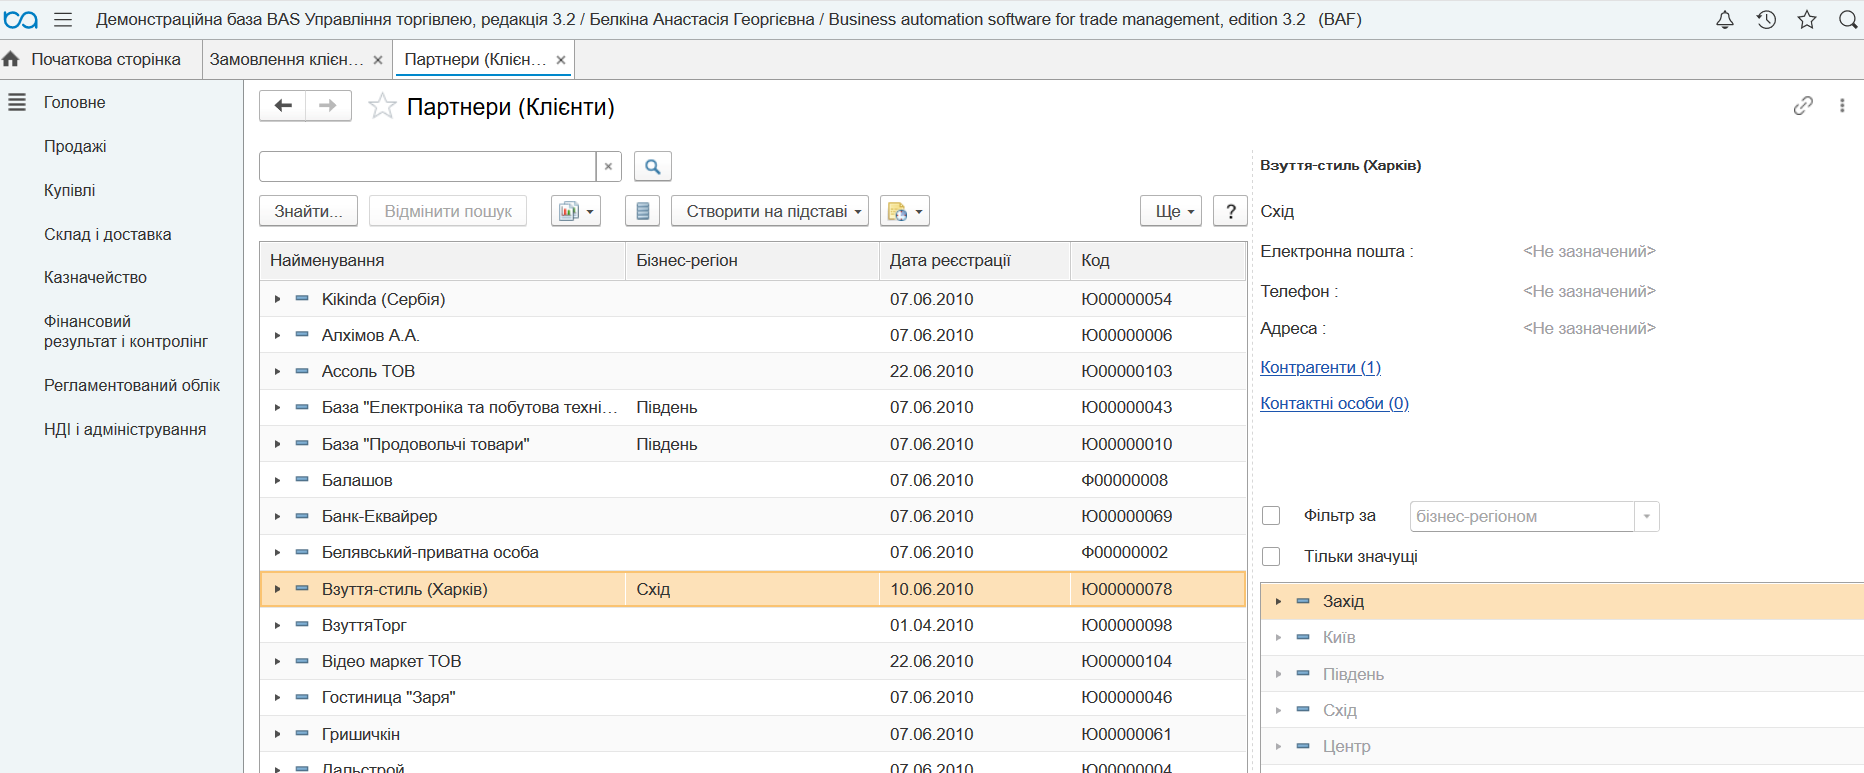Open НДІ і адміністрування section
The image size is (1864, 773).
pyautogui.click(x=125, y=429)
